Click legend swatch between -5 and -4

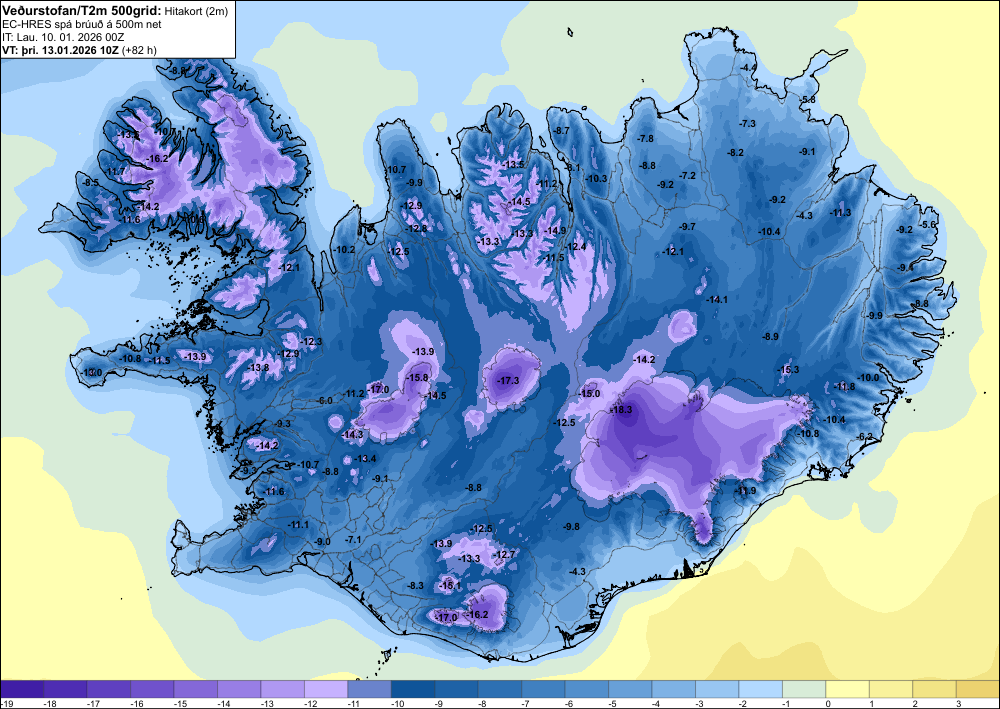630,689
